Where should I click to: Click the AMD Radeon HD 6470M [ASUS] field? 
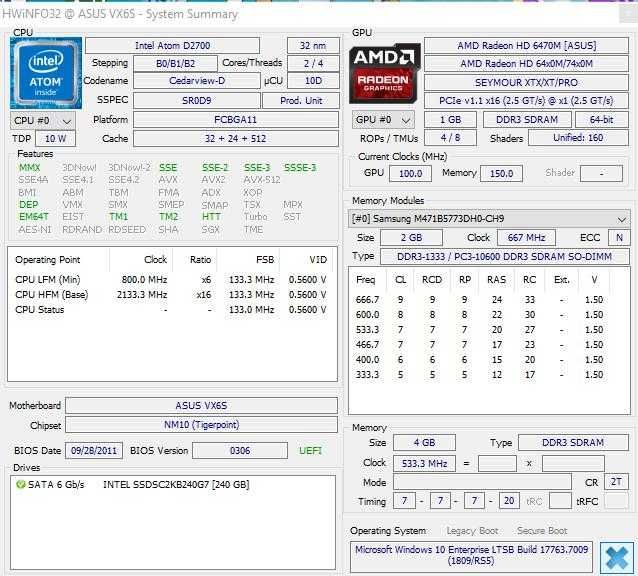click(x=527, y=46)
